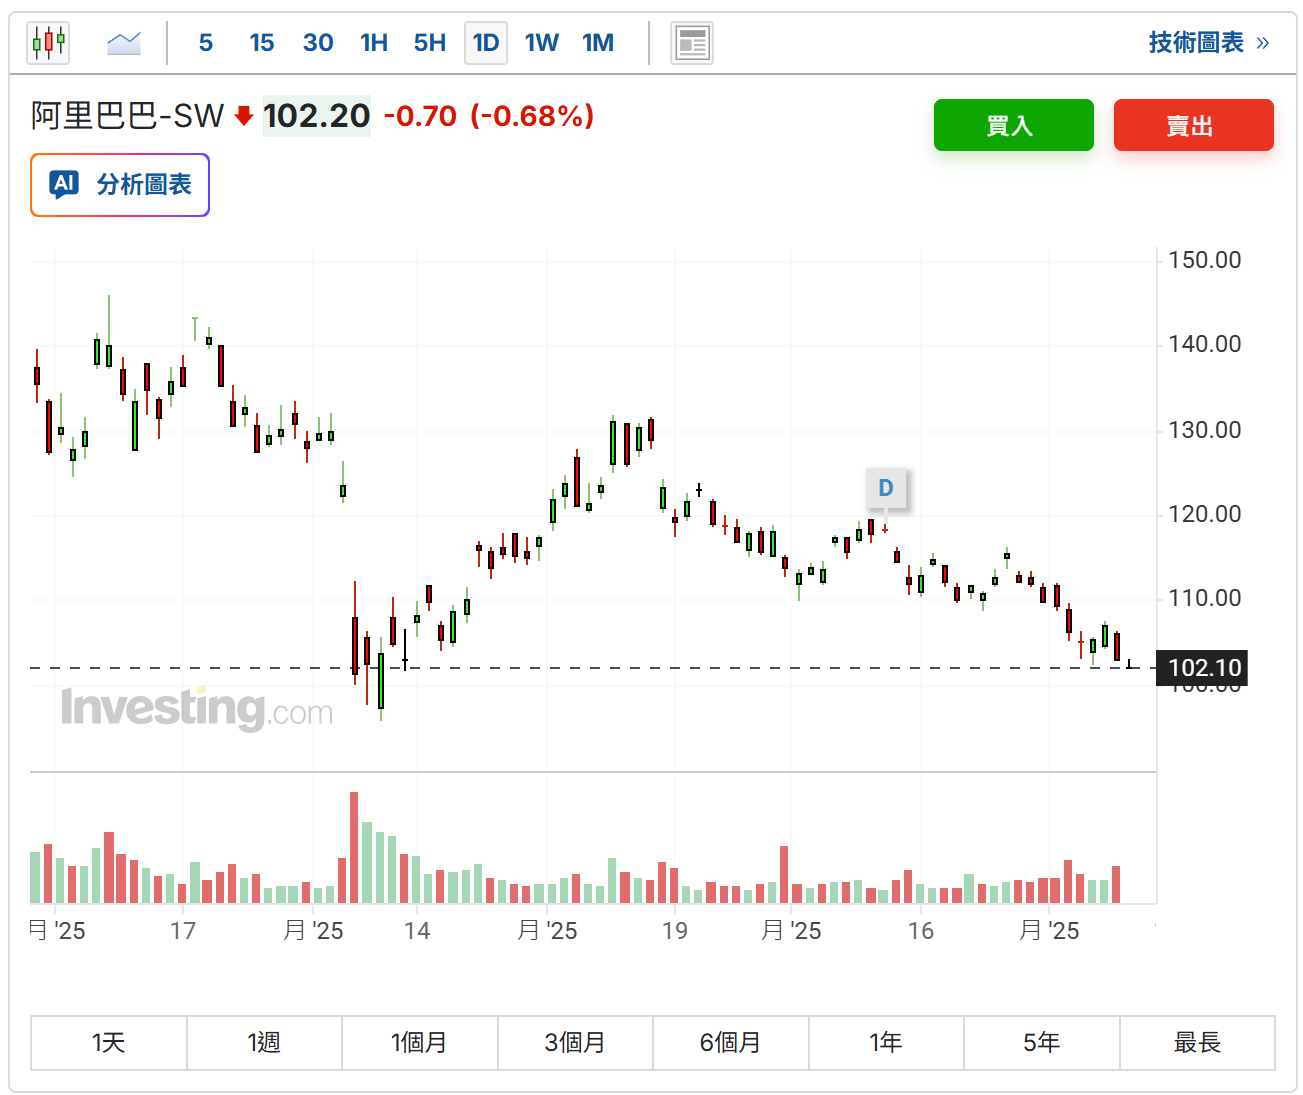Click the -0.70 (-0.68%) price change
The image size is (1303, 1095).
tap(489, 116)
